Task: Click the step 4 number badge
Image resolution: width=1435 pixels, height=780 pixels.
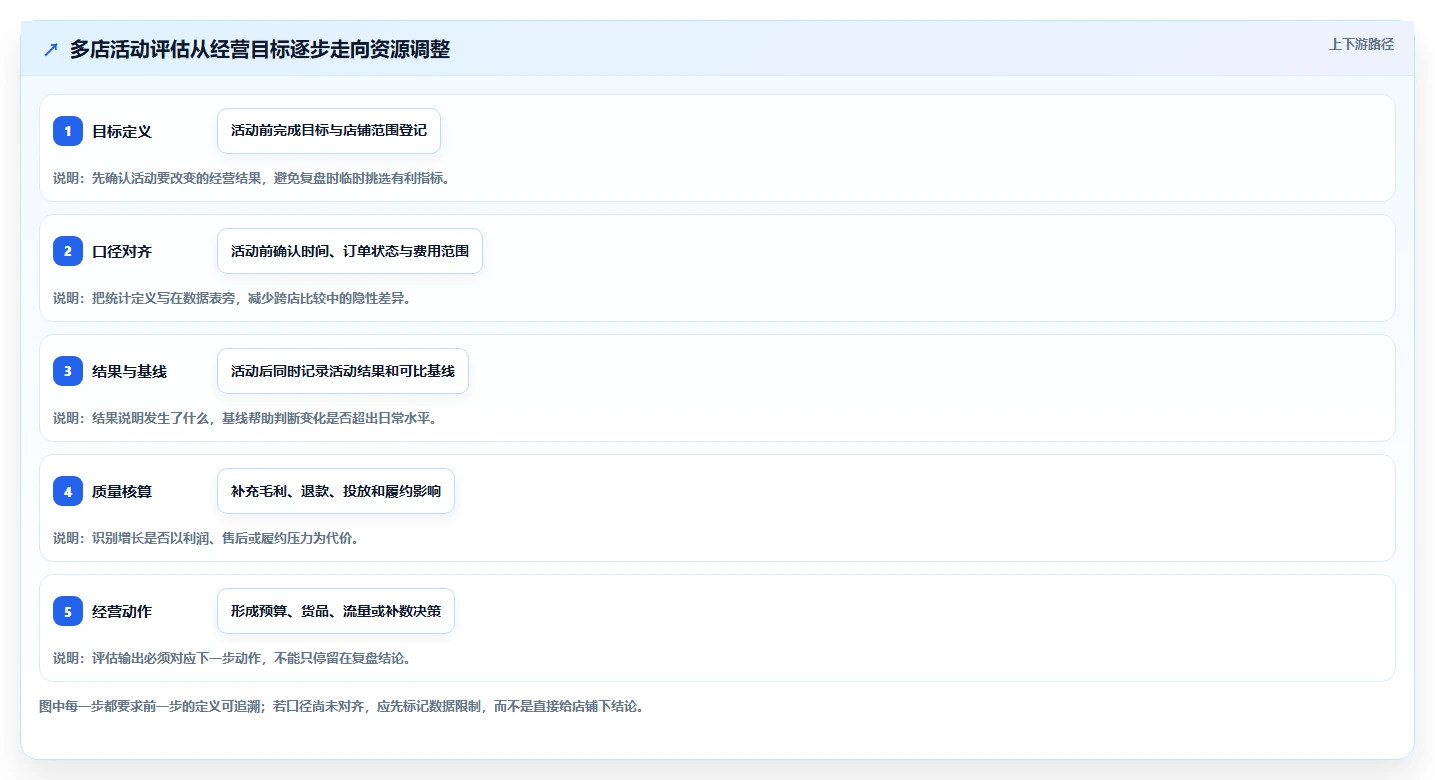Action: tap(68, 491)
